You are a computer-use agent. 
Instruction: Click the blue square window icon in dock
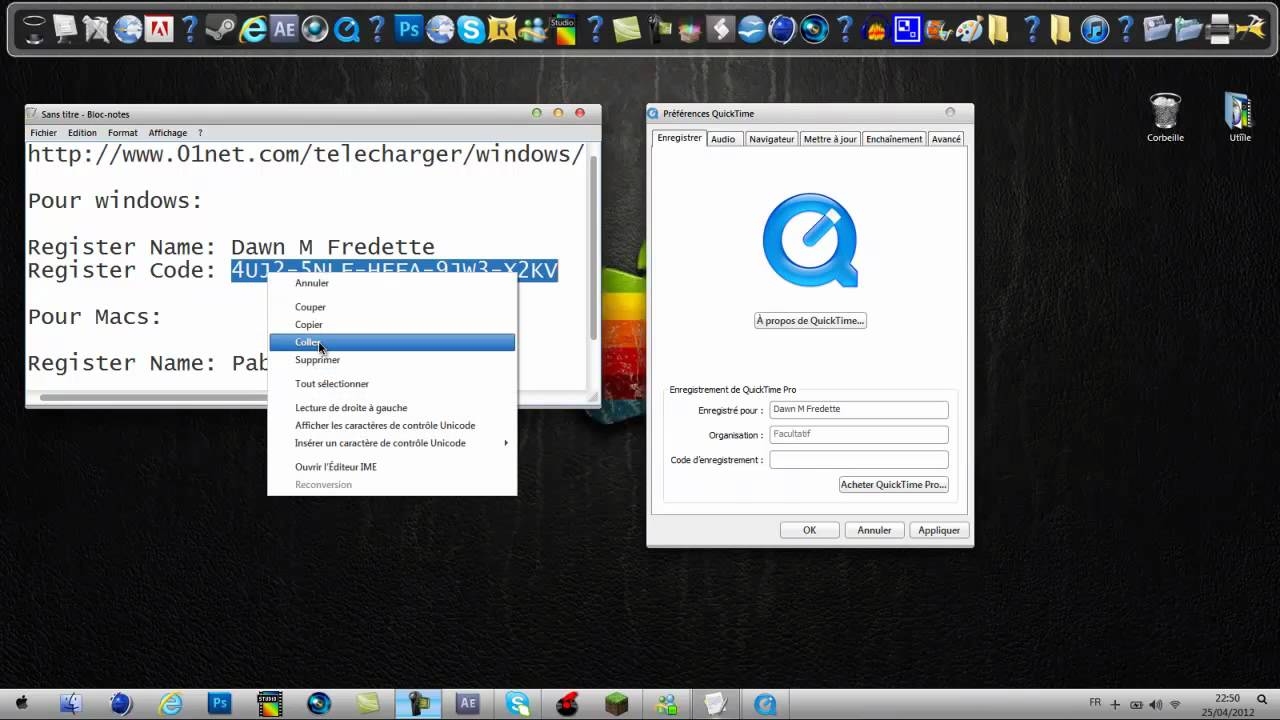coord(906,29)
